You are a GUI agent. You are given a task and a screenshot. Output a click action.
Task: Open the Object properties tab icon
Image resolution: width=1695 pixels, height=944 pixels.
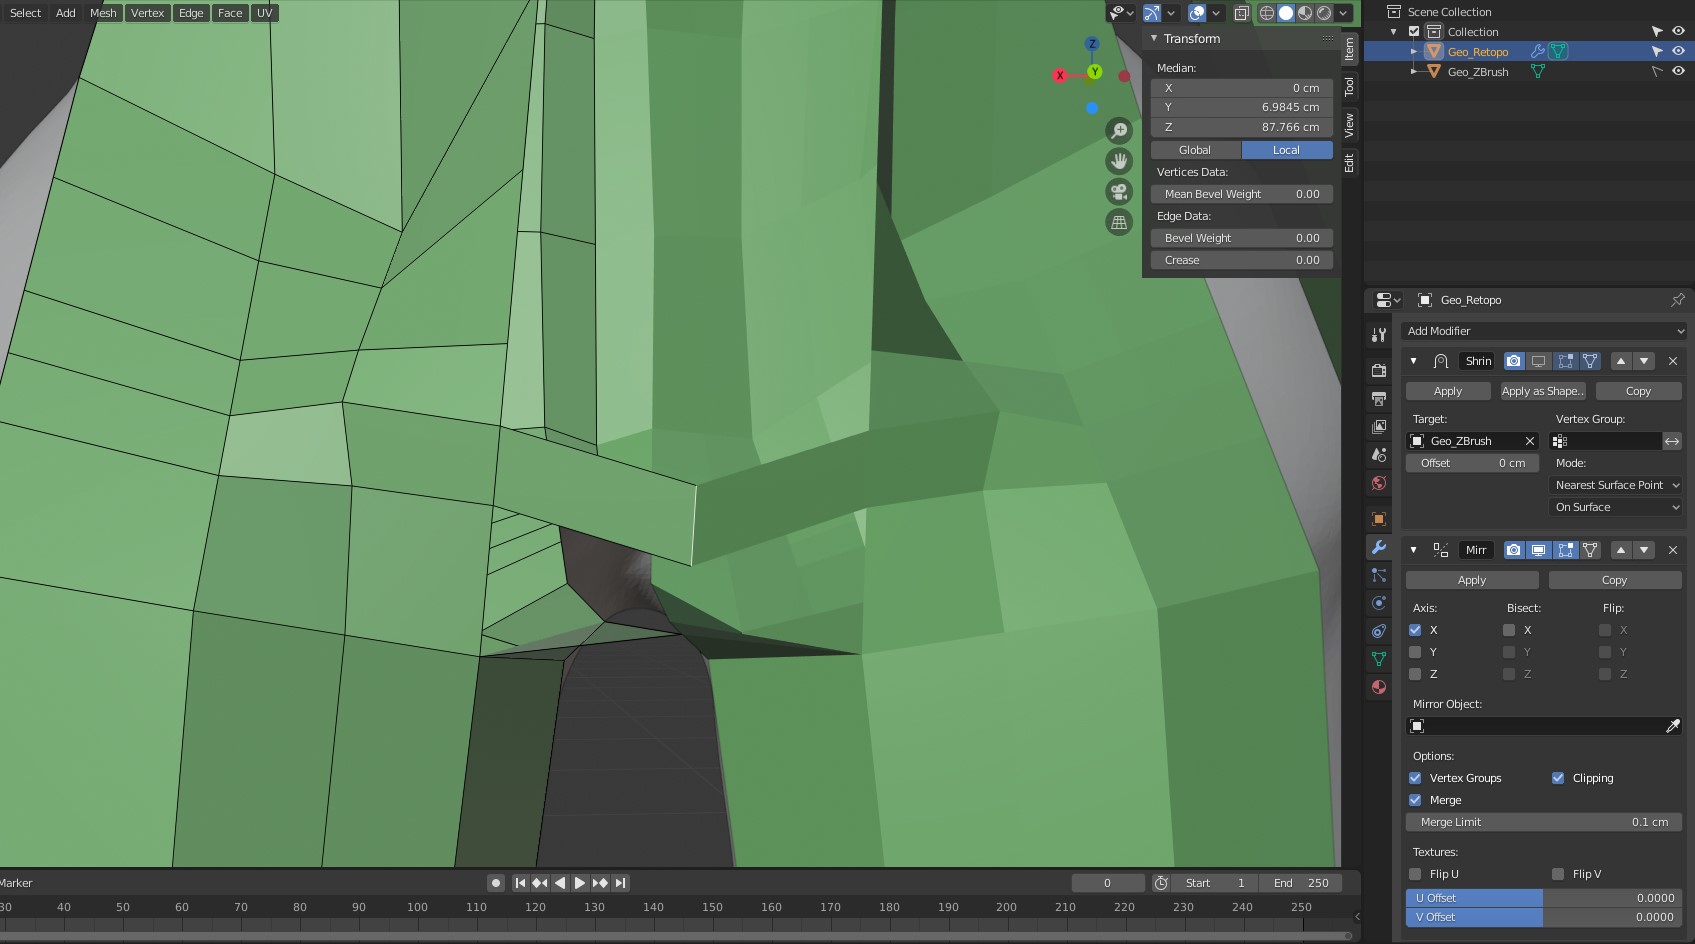pyautogui.click(x=1379, y=519)
